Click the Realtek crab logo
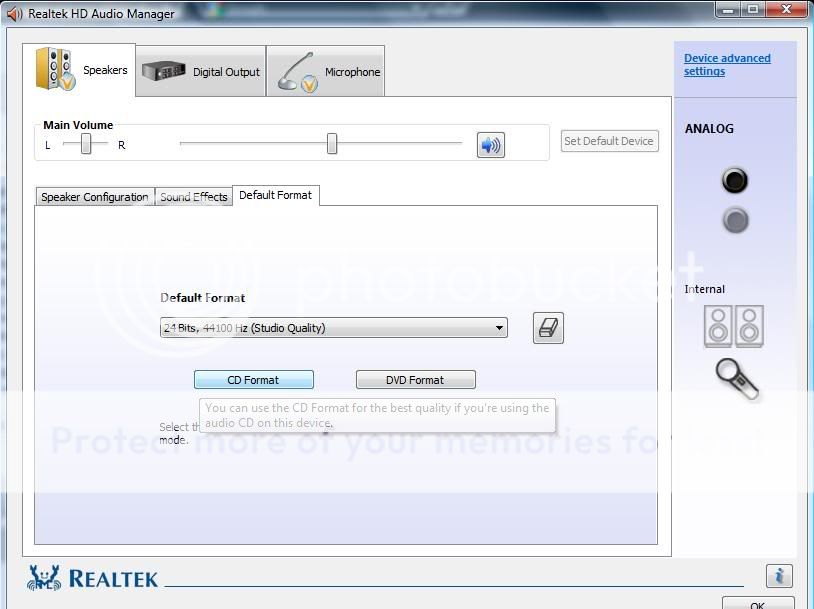The width and height of the screenshot is (814, 609). click(x=44, y=578)
